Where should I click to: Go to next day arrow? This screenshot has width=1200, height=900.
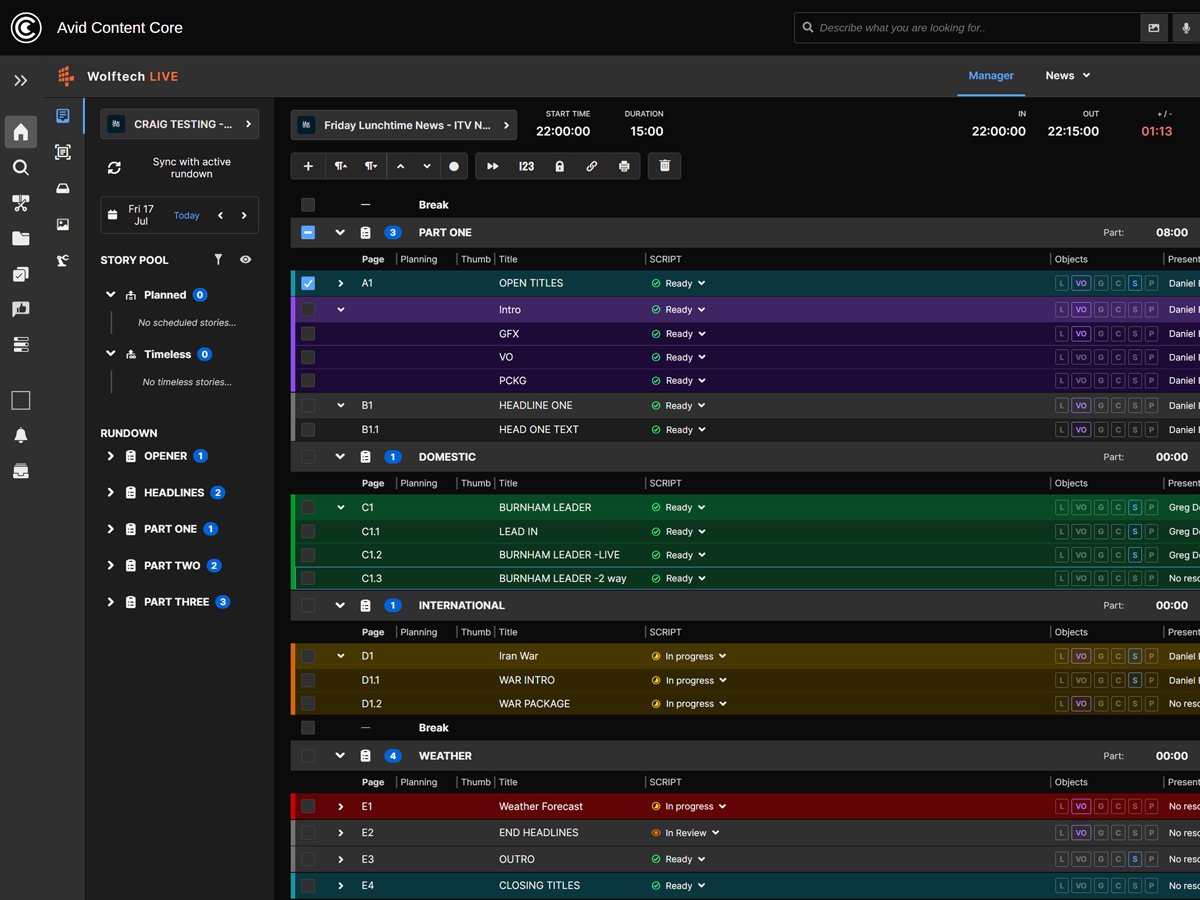pyautogui.click(x=244, y=215)
